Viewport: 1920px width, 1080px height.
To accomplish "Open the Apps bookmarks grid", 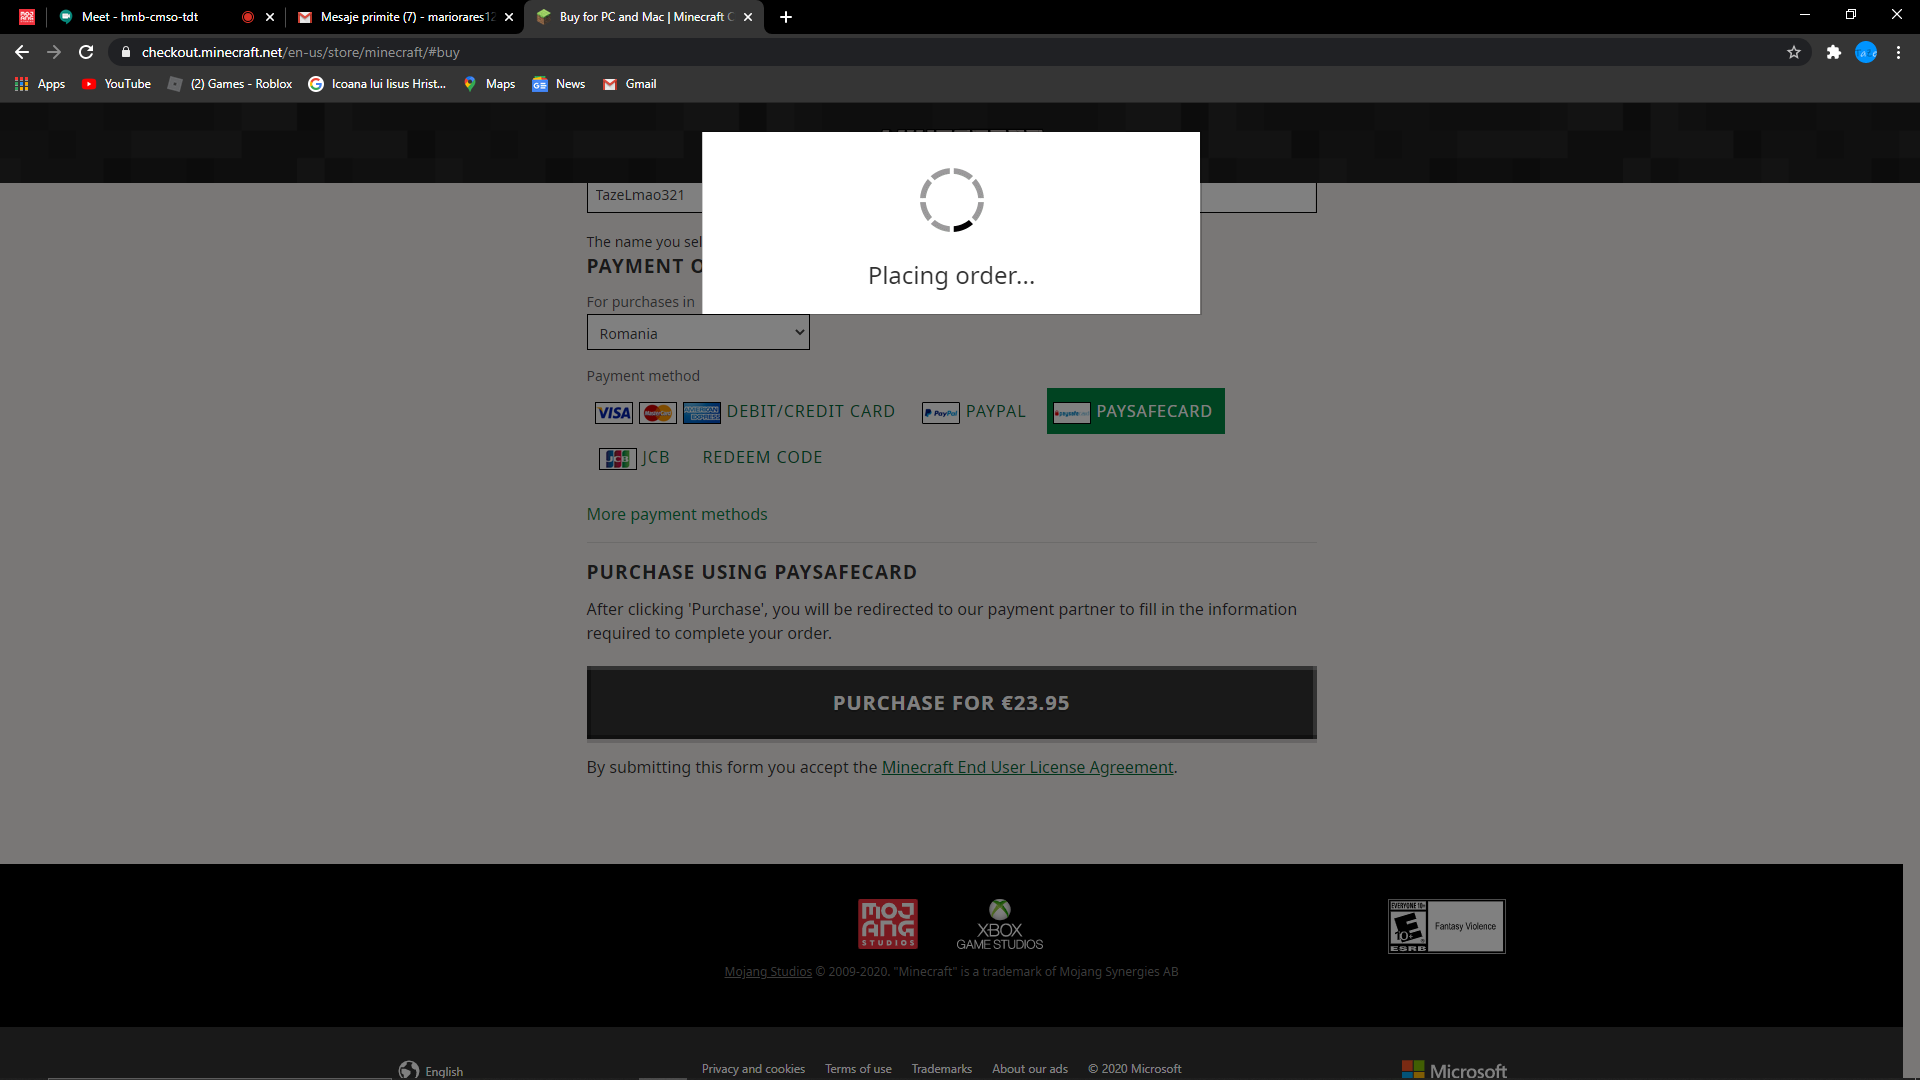I will click(x=40, y=84).
